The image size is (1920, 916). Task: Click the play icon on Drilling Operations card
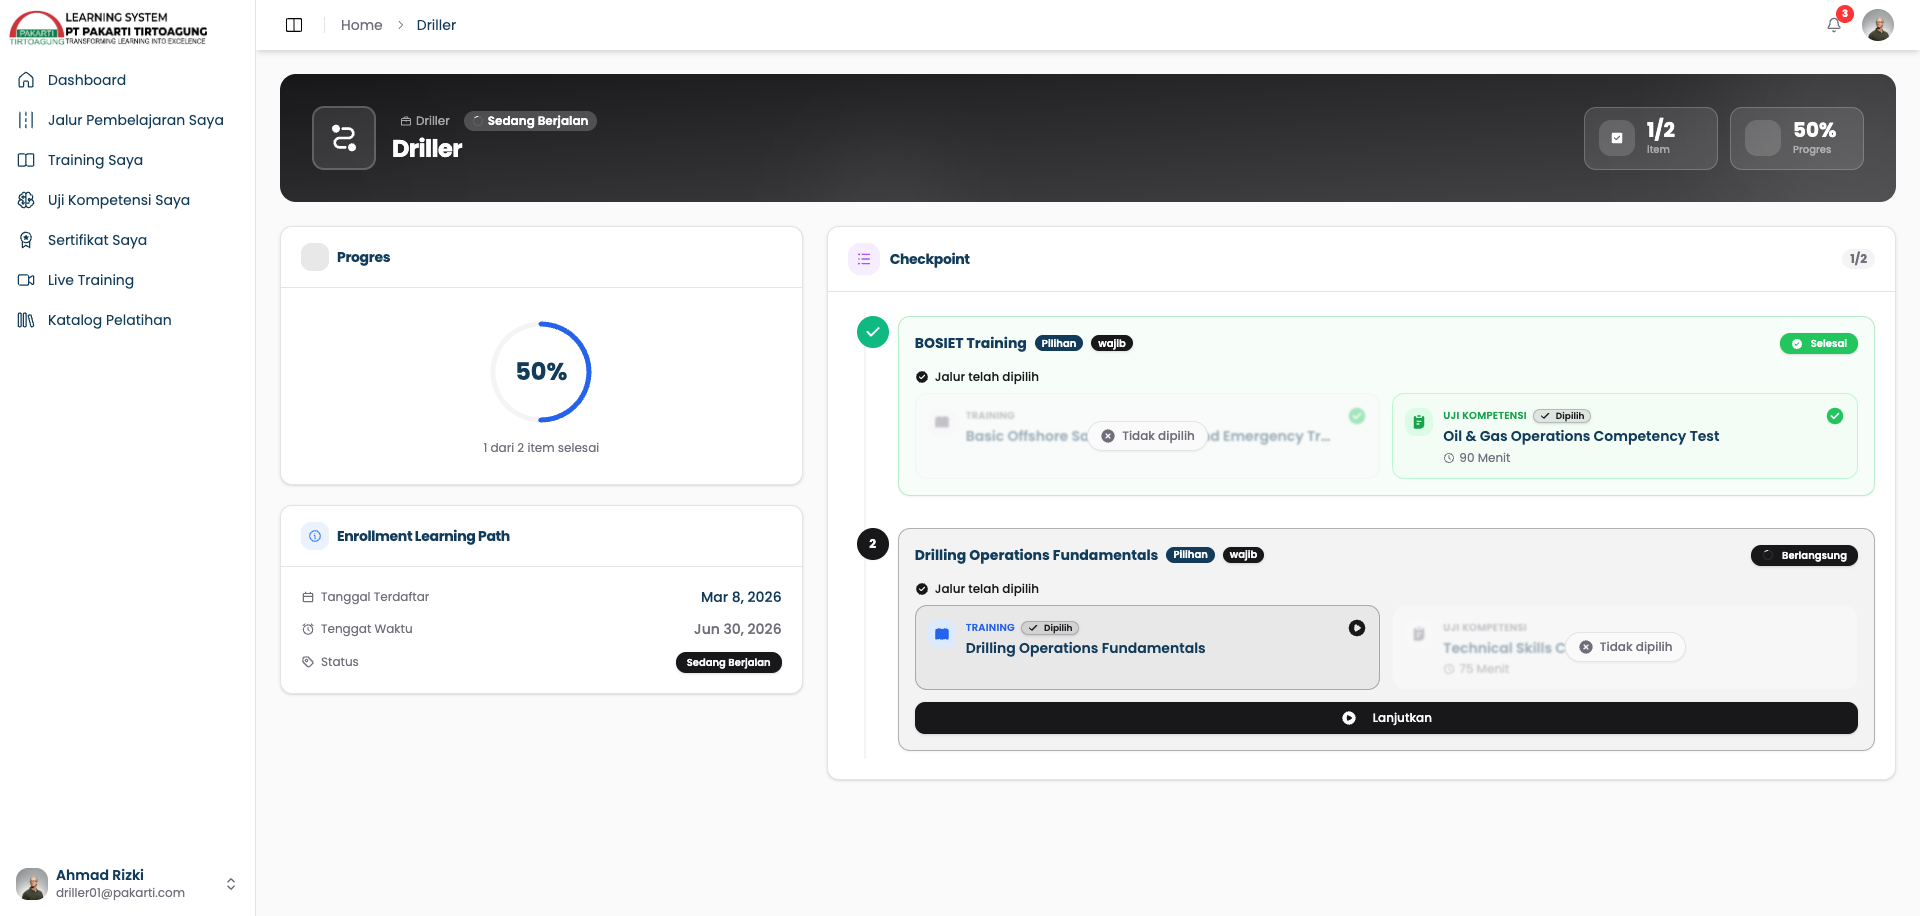(x=1357, y=628)
